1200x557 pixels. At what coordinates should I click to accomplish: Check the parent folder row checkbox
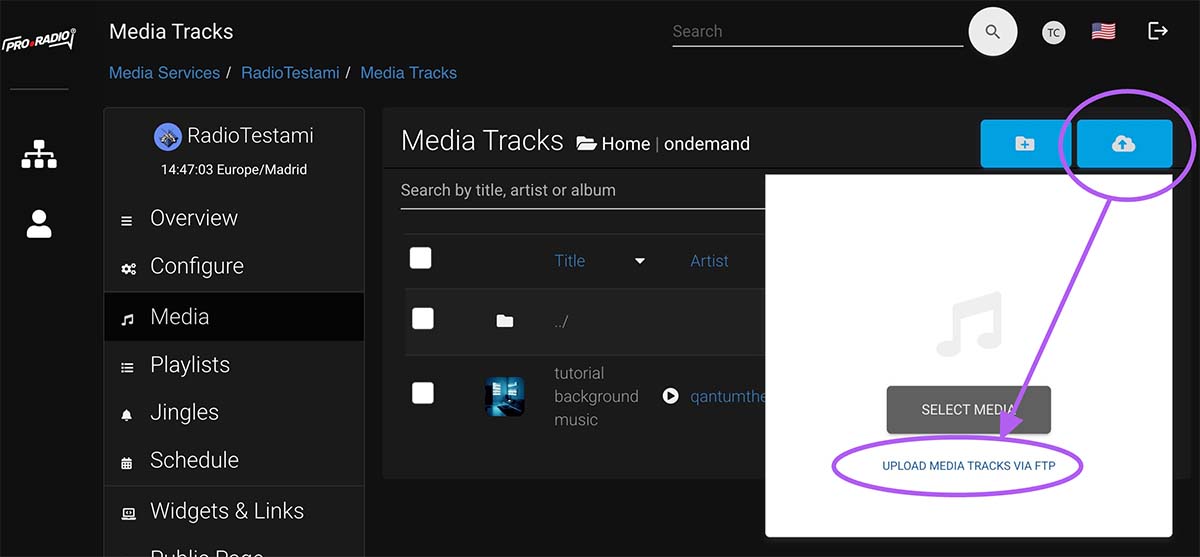pyautogui.click(x=423, y=318)
